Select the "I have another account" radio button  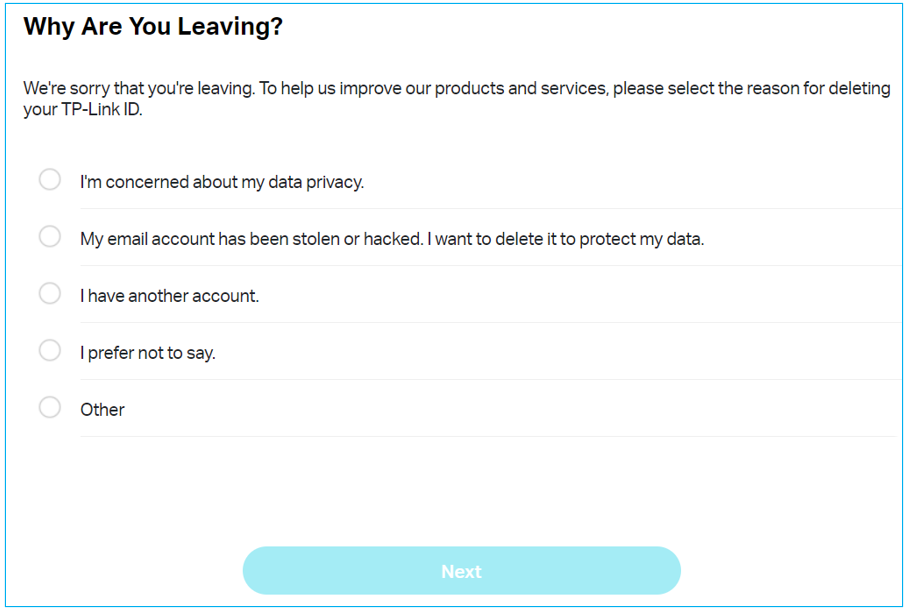pyautogui.click(x=49, y=293)
